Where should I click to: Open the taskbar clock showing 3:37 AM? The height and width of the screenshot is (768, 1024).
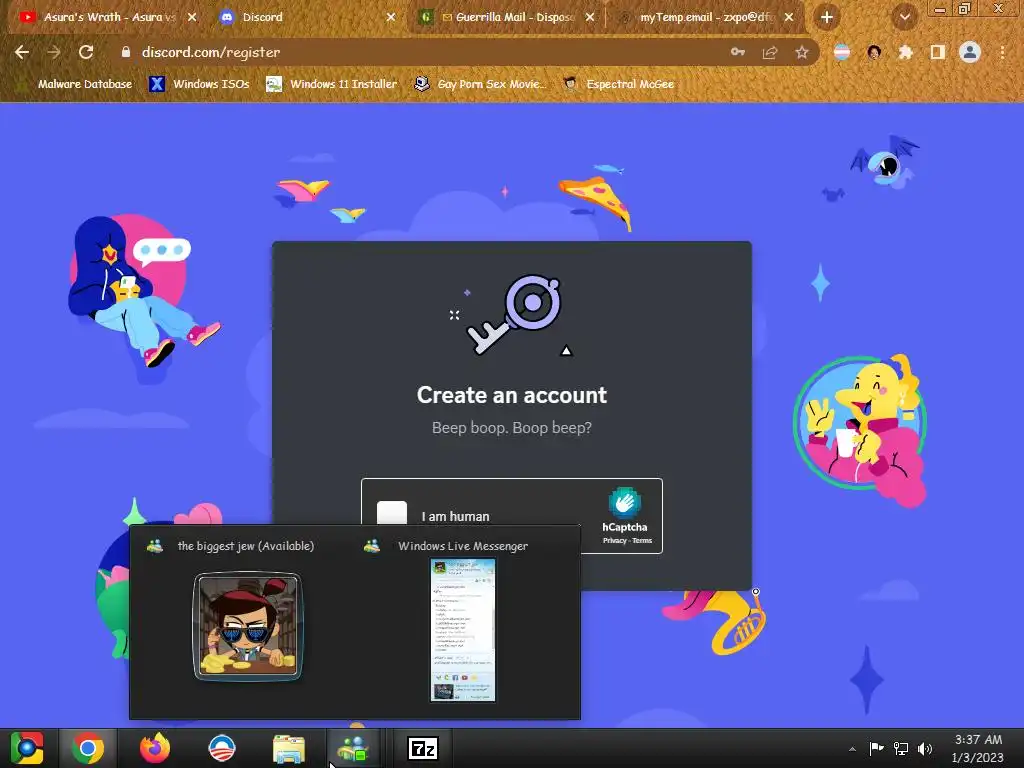point(978,748)
